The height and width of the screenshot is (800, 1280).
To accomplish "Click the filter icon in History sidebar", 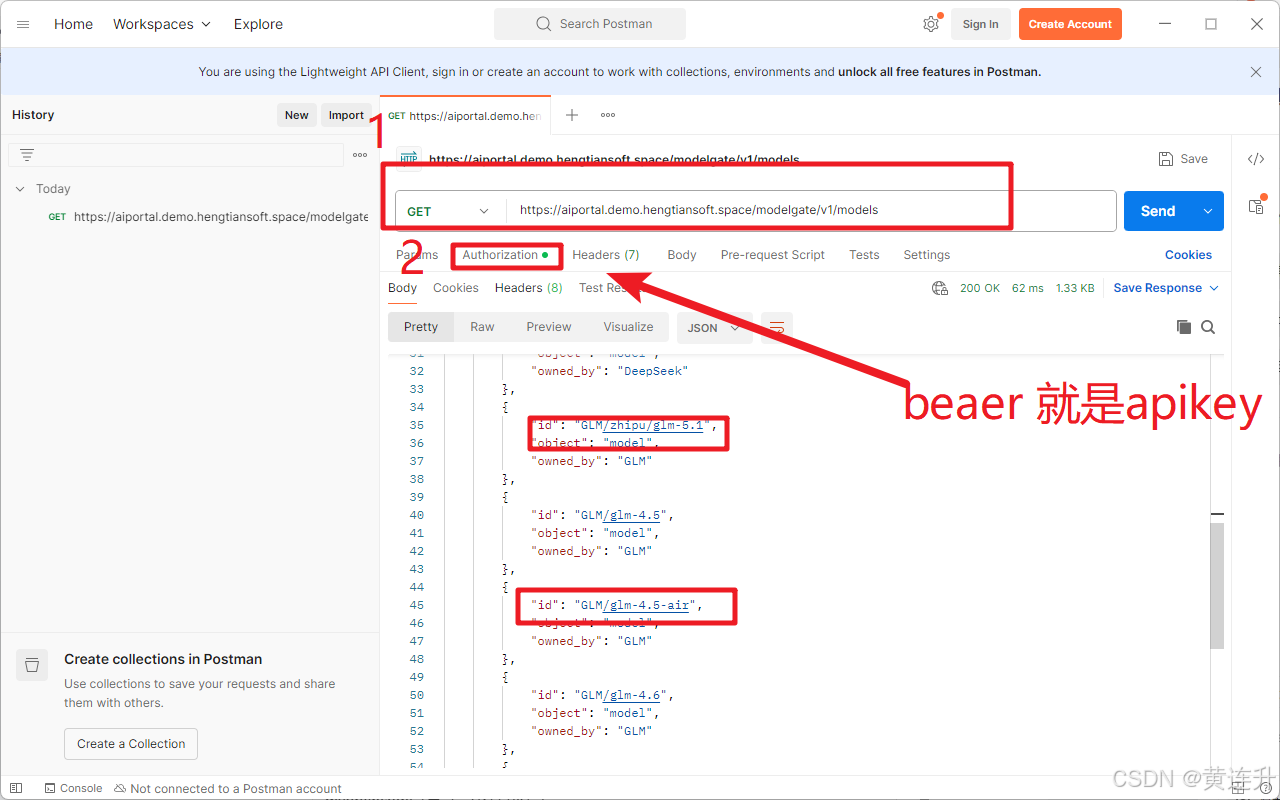I will point(27,155).
